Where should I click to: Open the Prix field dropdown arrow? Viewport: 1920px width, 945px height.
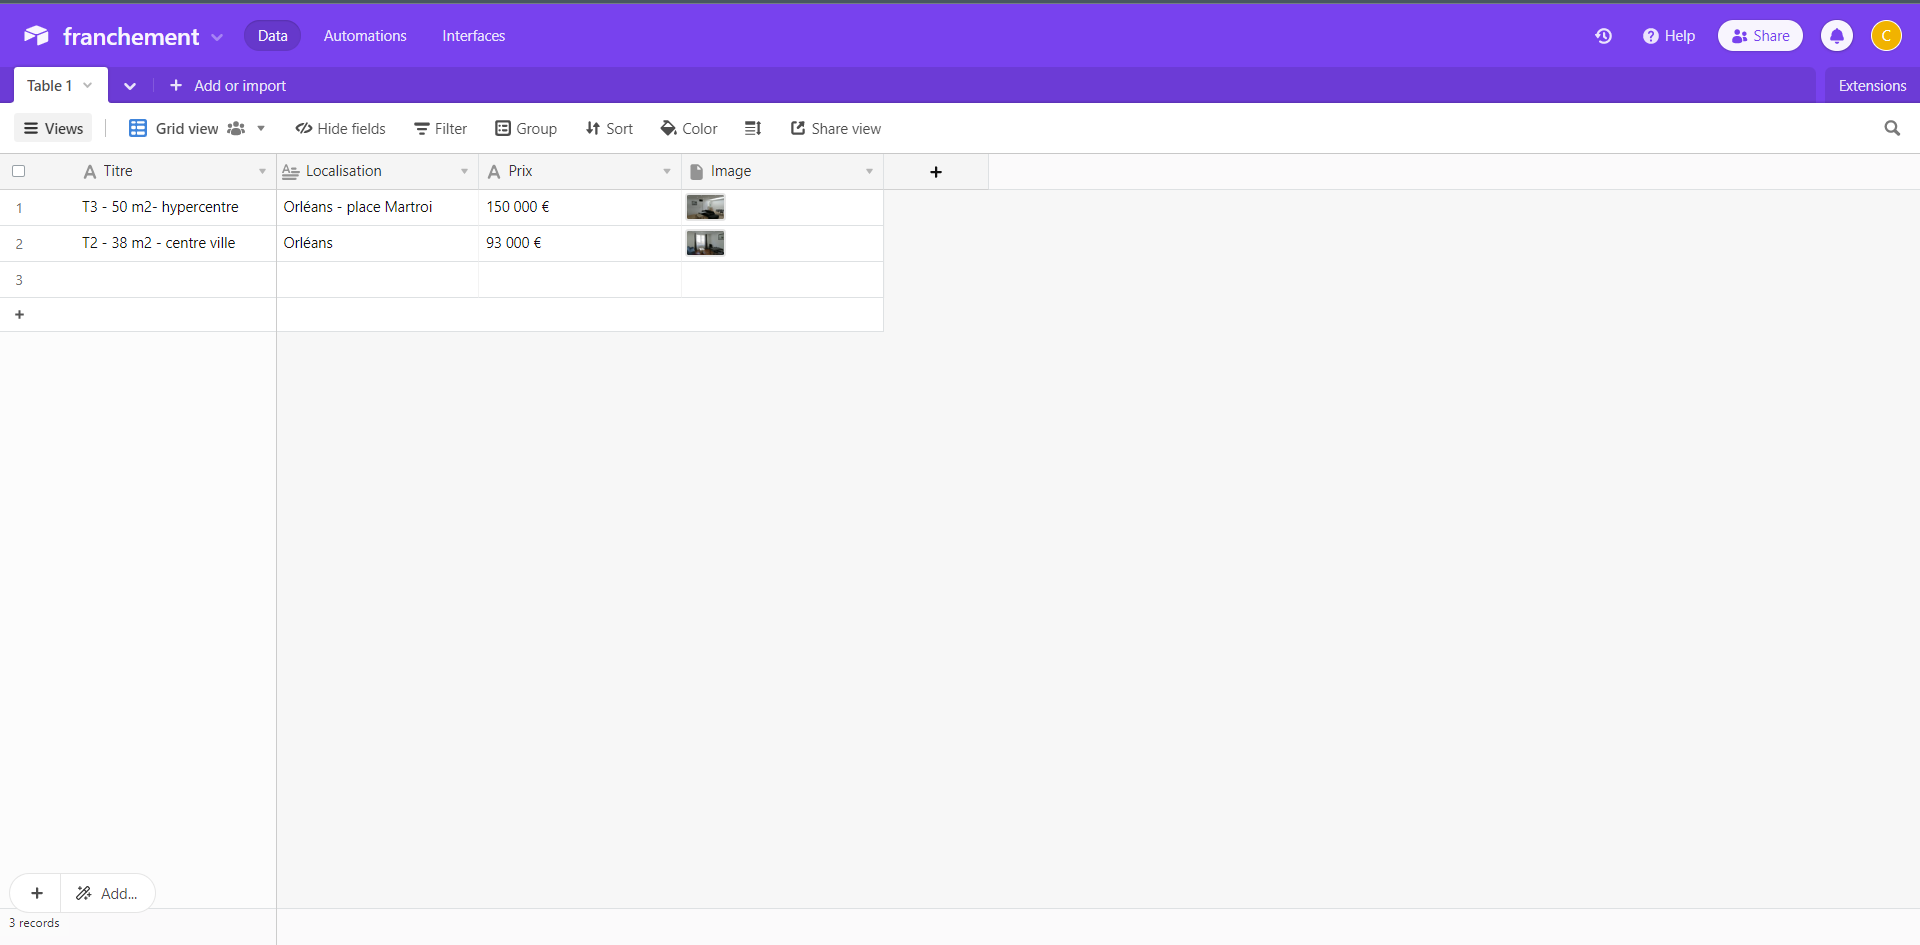coord(667,172)
